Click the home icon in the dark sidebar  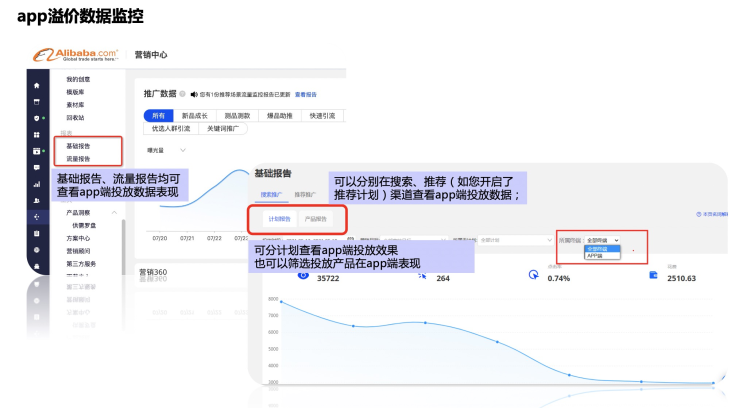pyautogui.click(x=37, y=85)
